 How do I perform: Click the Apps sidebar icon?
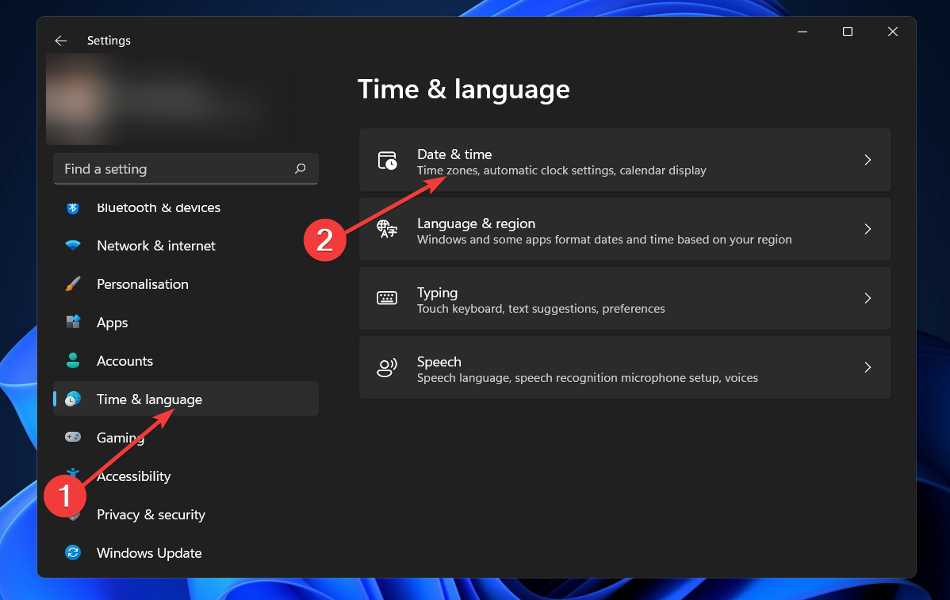(x=73, y=322)
